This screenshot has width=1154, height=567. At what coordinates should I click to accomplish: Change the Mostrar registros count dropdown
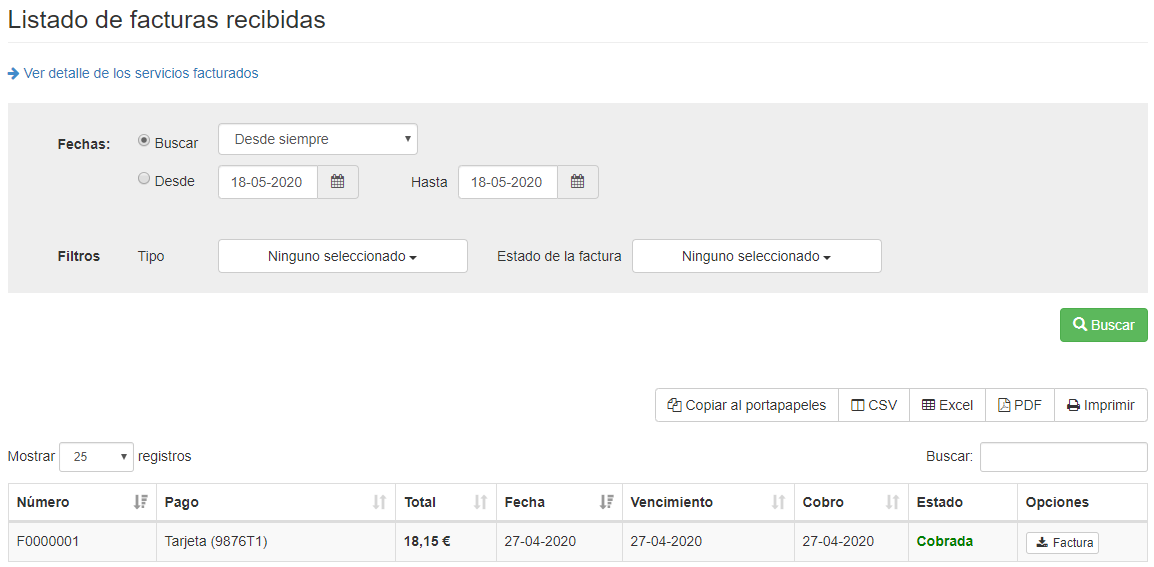(x=96, y=457)
